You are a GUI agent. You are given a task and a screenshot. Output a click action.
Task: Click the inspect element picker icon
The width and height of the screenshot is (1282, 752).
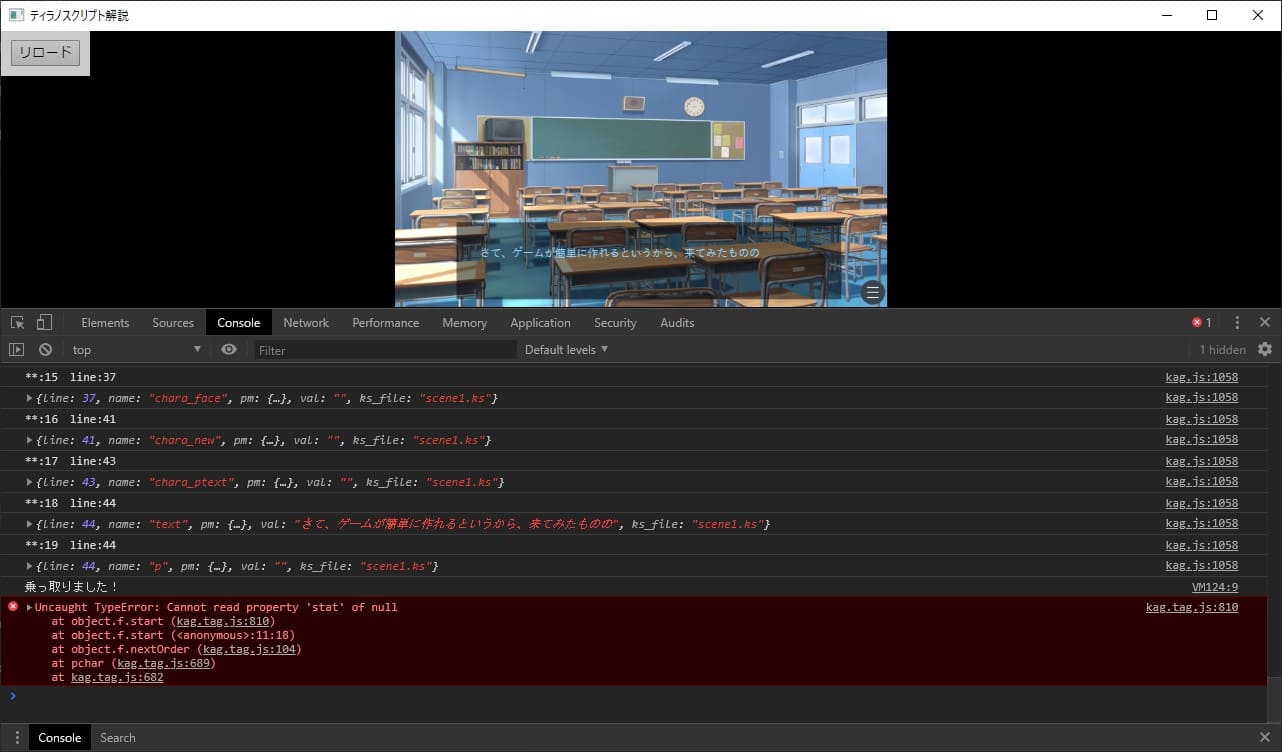point(17,323)
